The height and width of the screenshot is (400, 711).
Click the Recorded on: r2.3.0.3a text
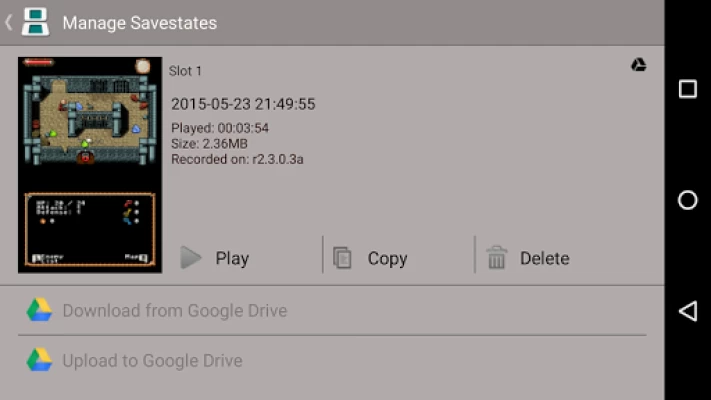pos(237,160)
